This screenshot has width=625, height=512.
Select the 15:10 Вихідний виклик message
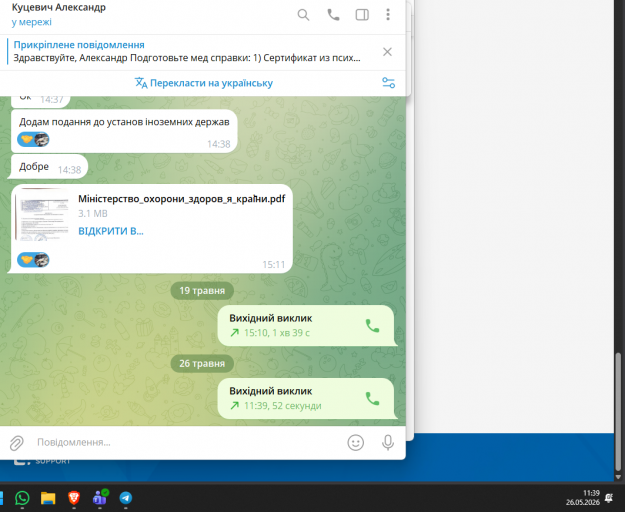pyautogui.click(x=306, y=326)
